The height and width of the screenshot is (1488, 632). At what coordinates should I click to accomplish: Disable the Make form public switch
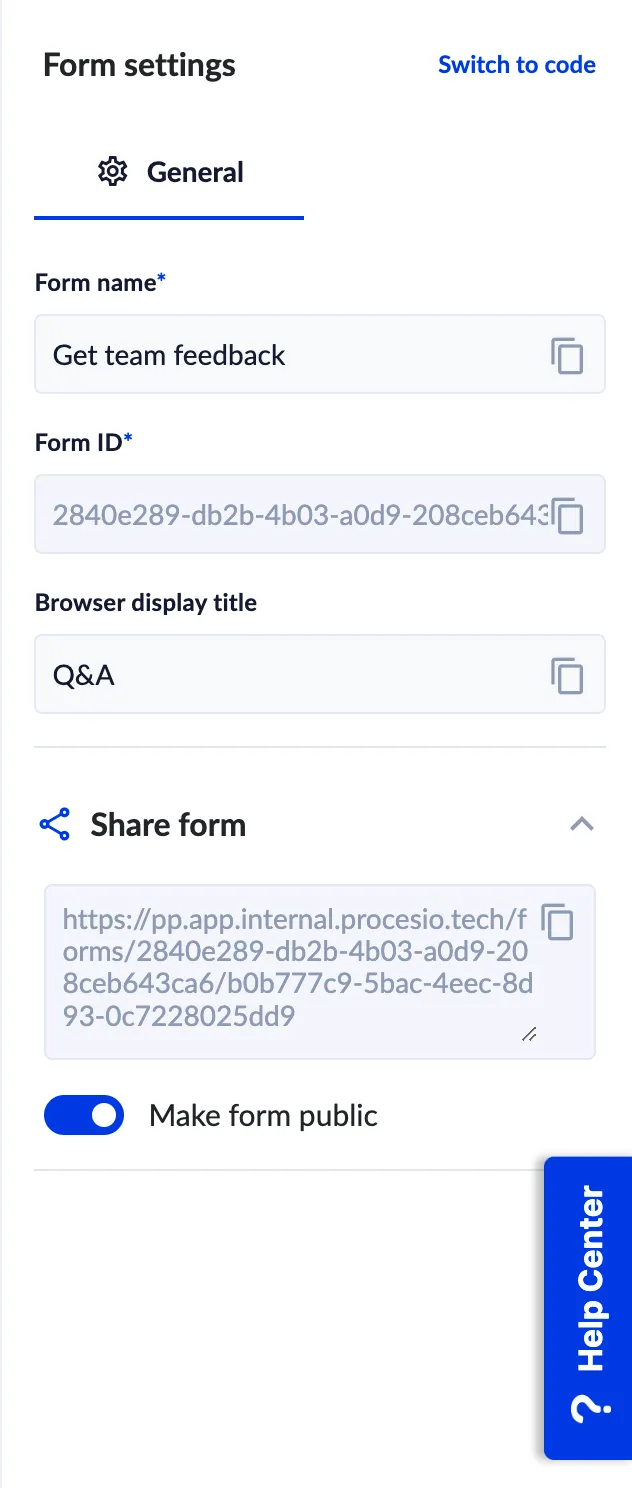coord(84,1115)
